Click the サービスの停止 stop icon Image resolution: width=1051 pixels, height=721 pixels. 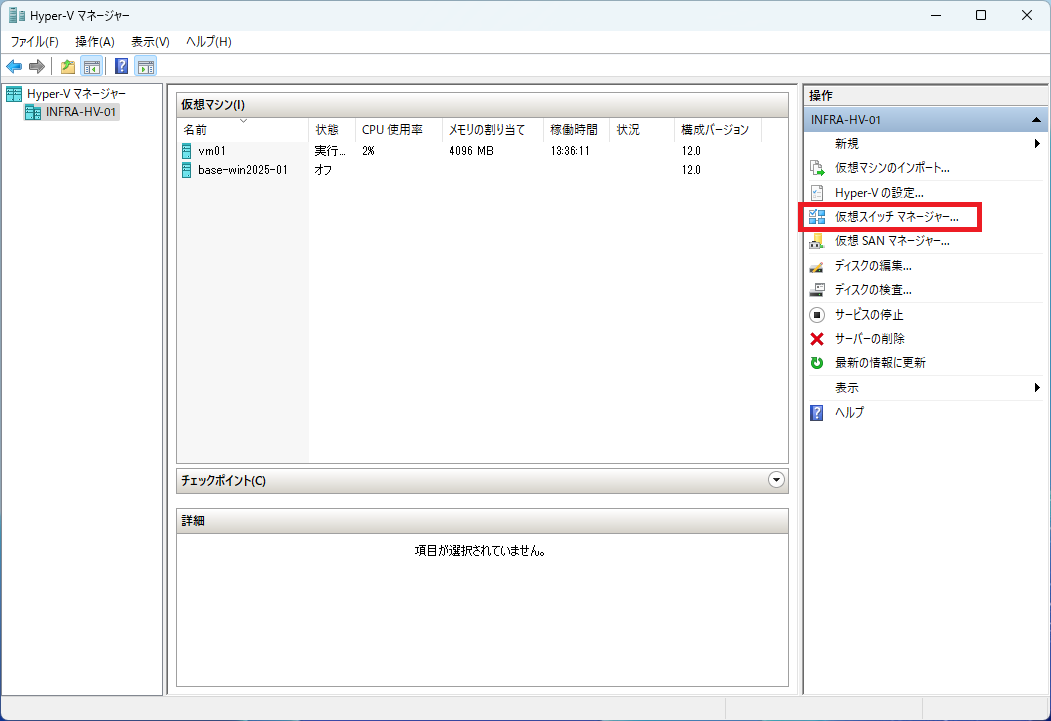pos(816,314)
